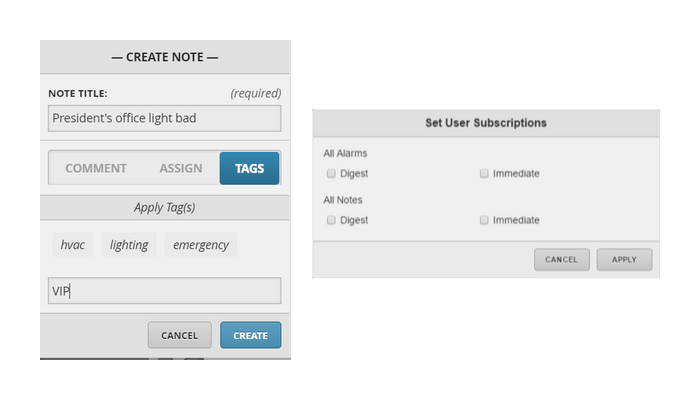Image resolution: width=700 pixels, height=400 pixels.
Task: Click the Note Title input field
Action: pos(164,118)
